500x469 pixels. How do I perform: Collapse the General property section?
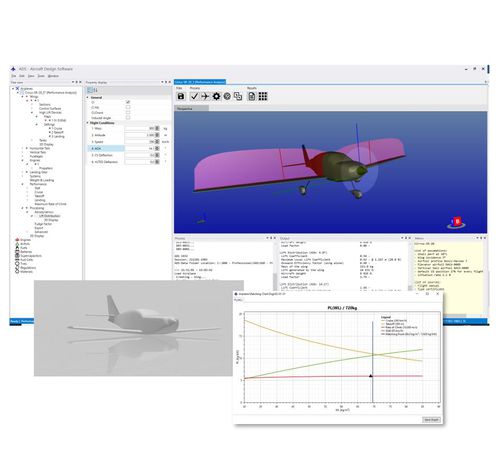click(x=88, y=98)
